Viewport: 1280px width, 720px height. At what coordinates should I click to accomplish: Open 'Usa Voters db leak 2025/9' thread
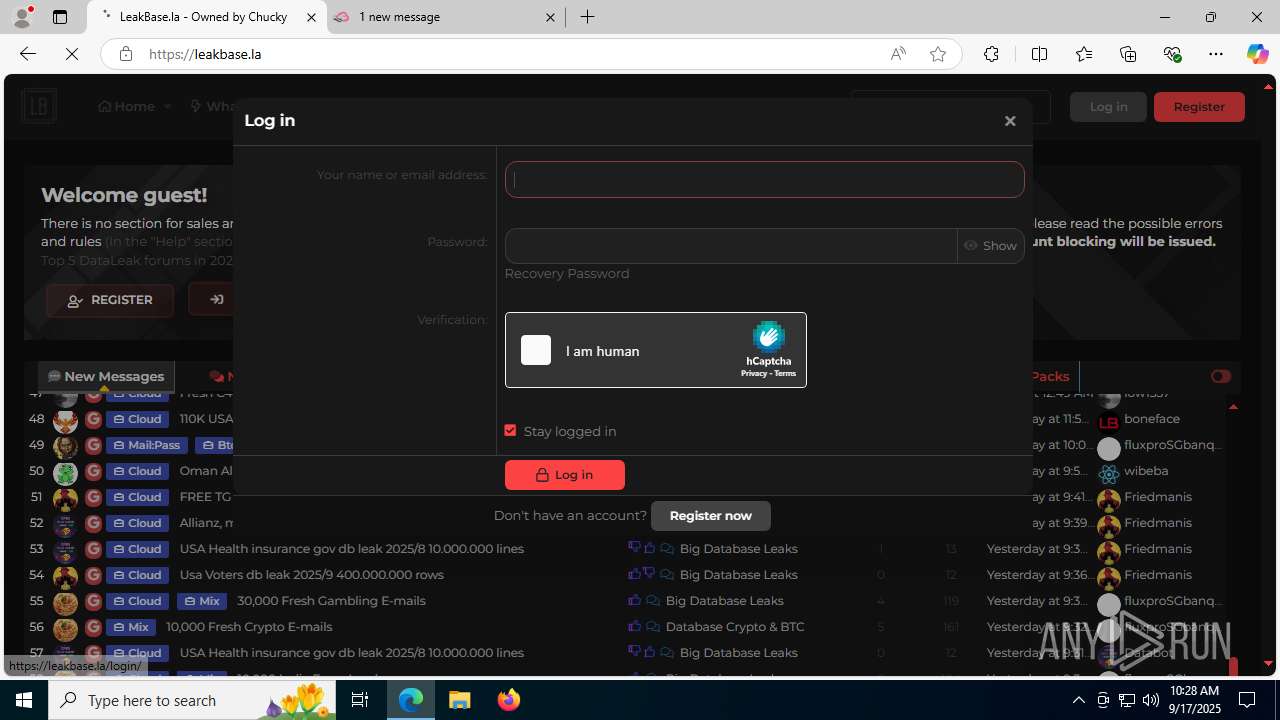(311, 575)
